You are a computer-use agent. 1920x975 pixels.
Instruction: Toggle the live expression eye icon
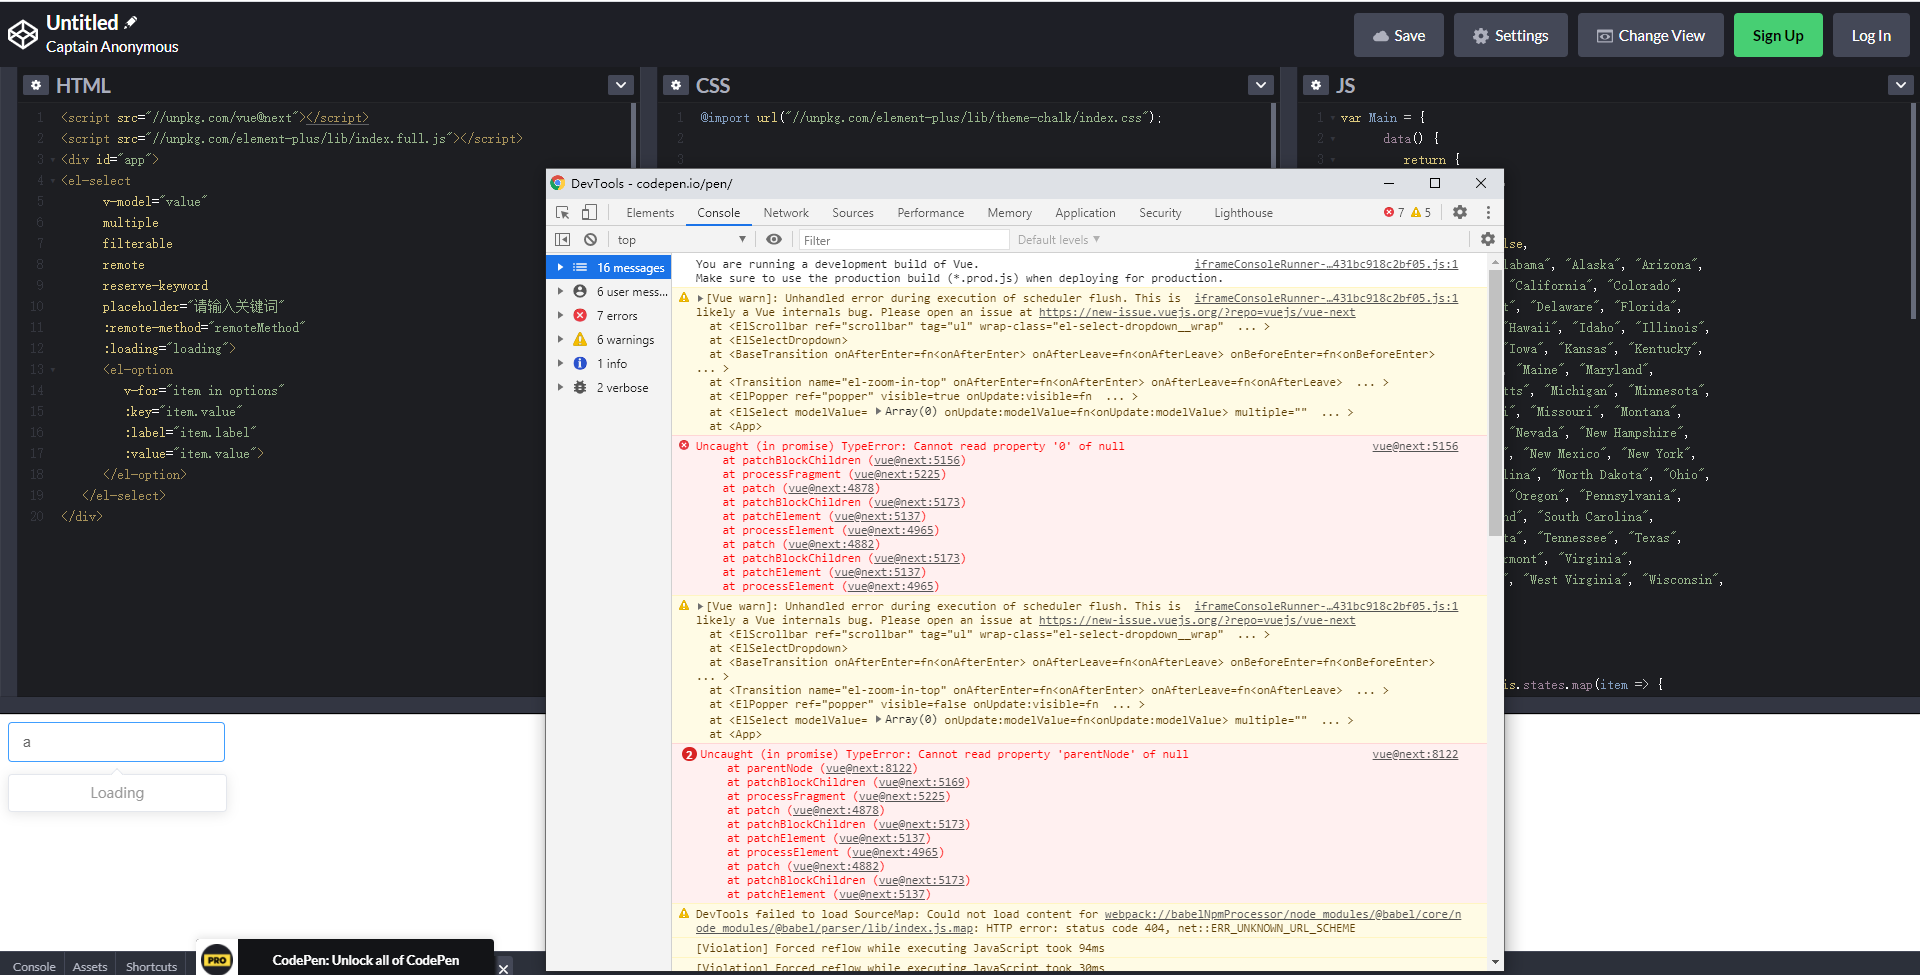click(774, 240)
